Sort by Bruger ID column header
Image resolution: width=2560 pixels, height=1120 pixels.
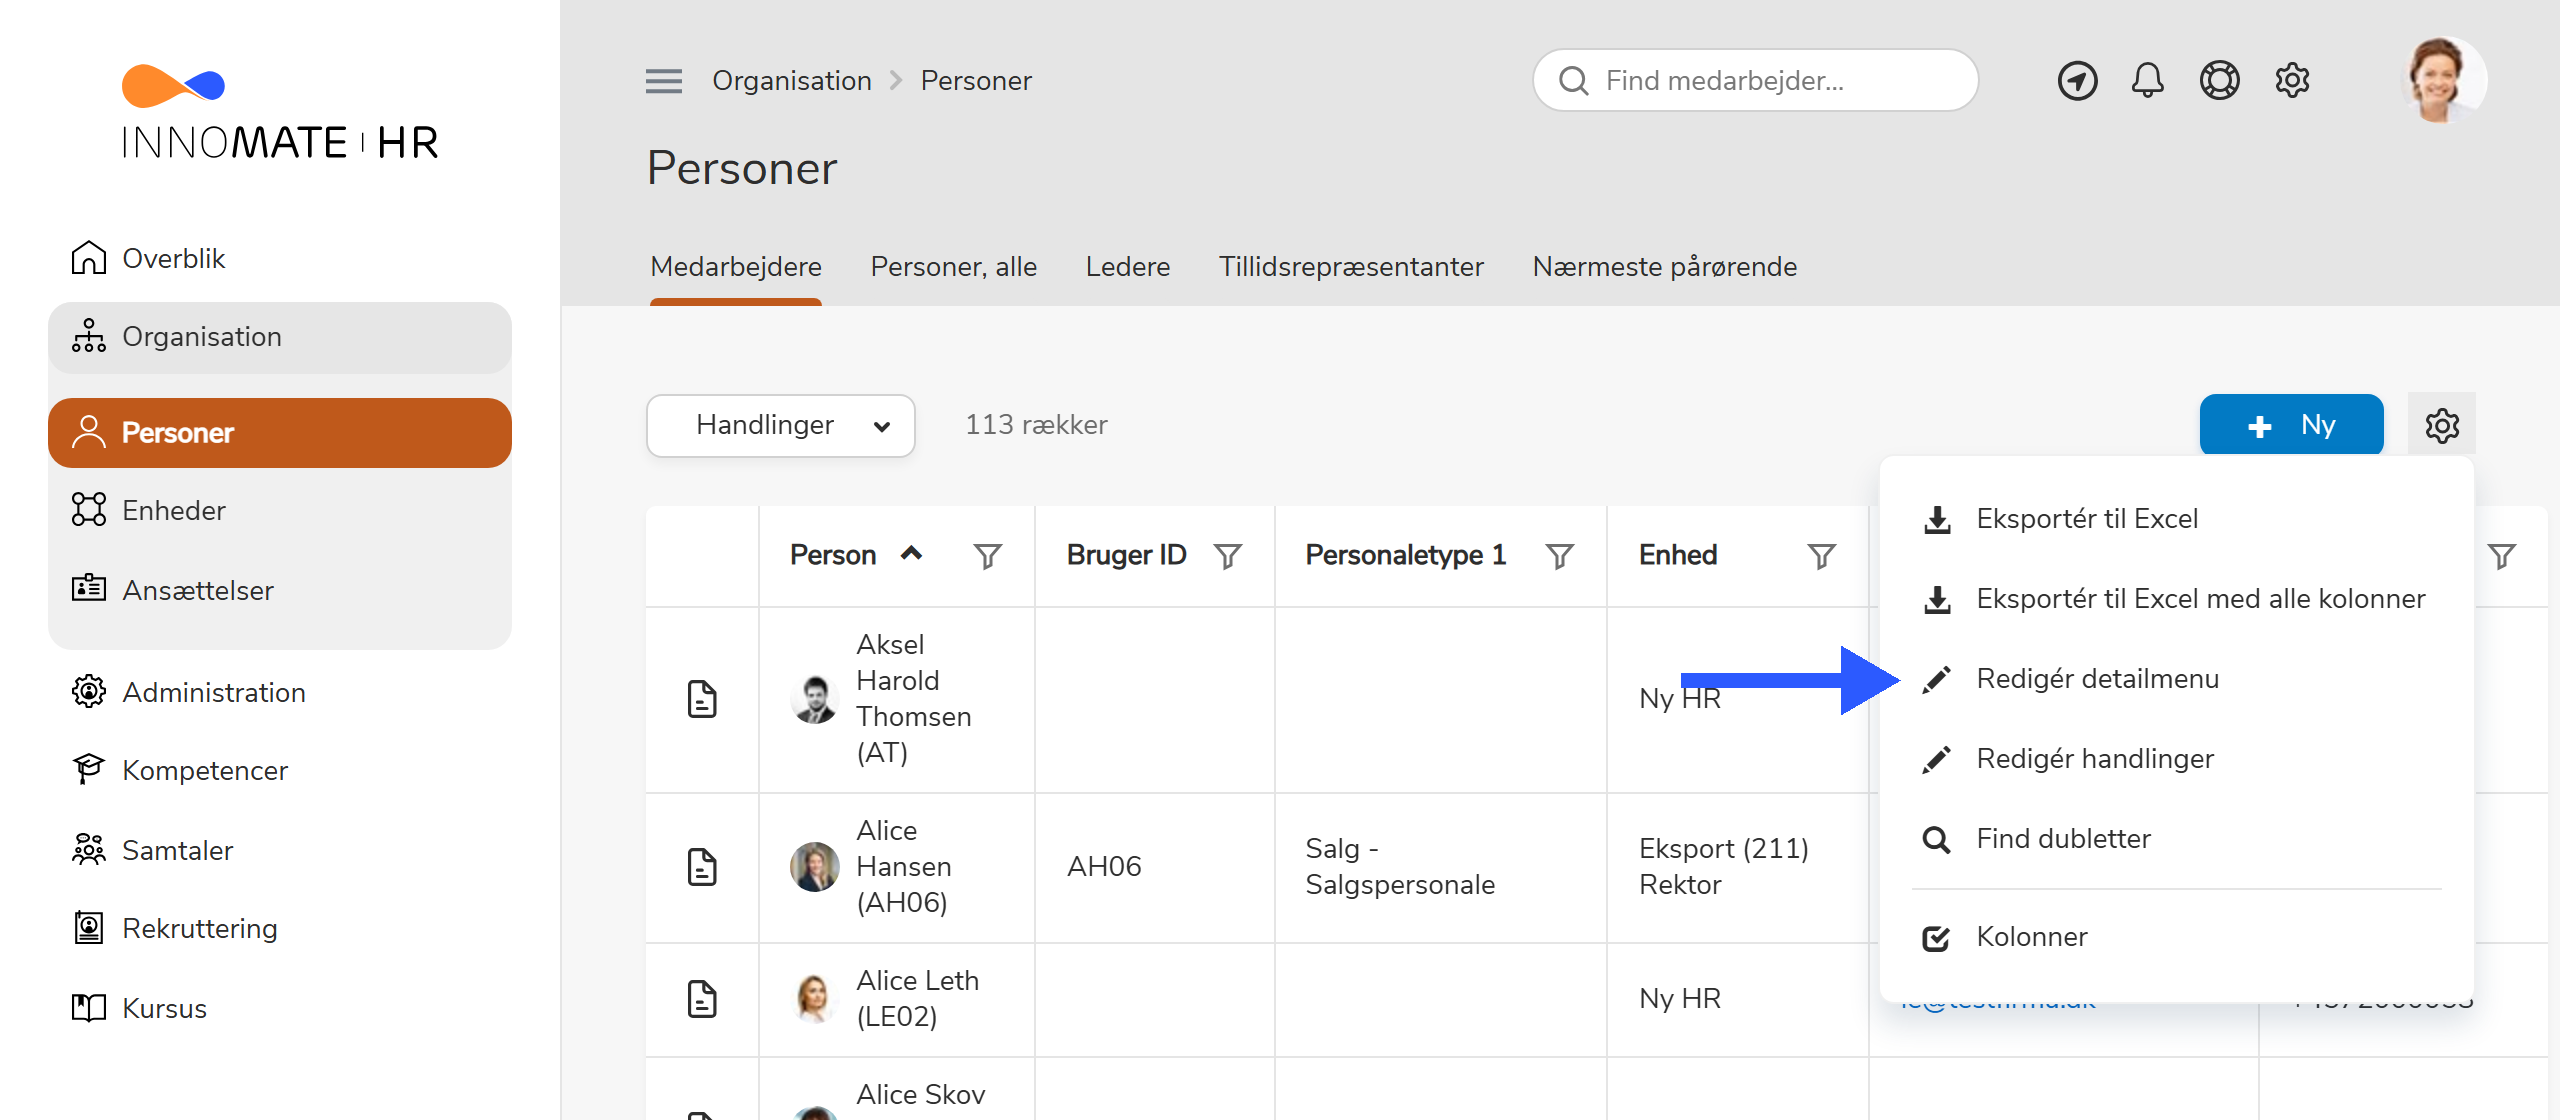click(1126, 555)
